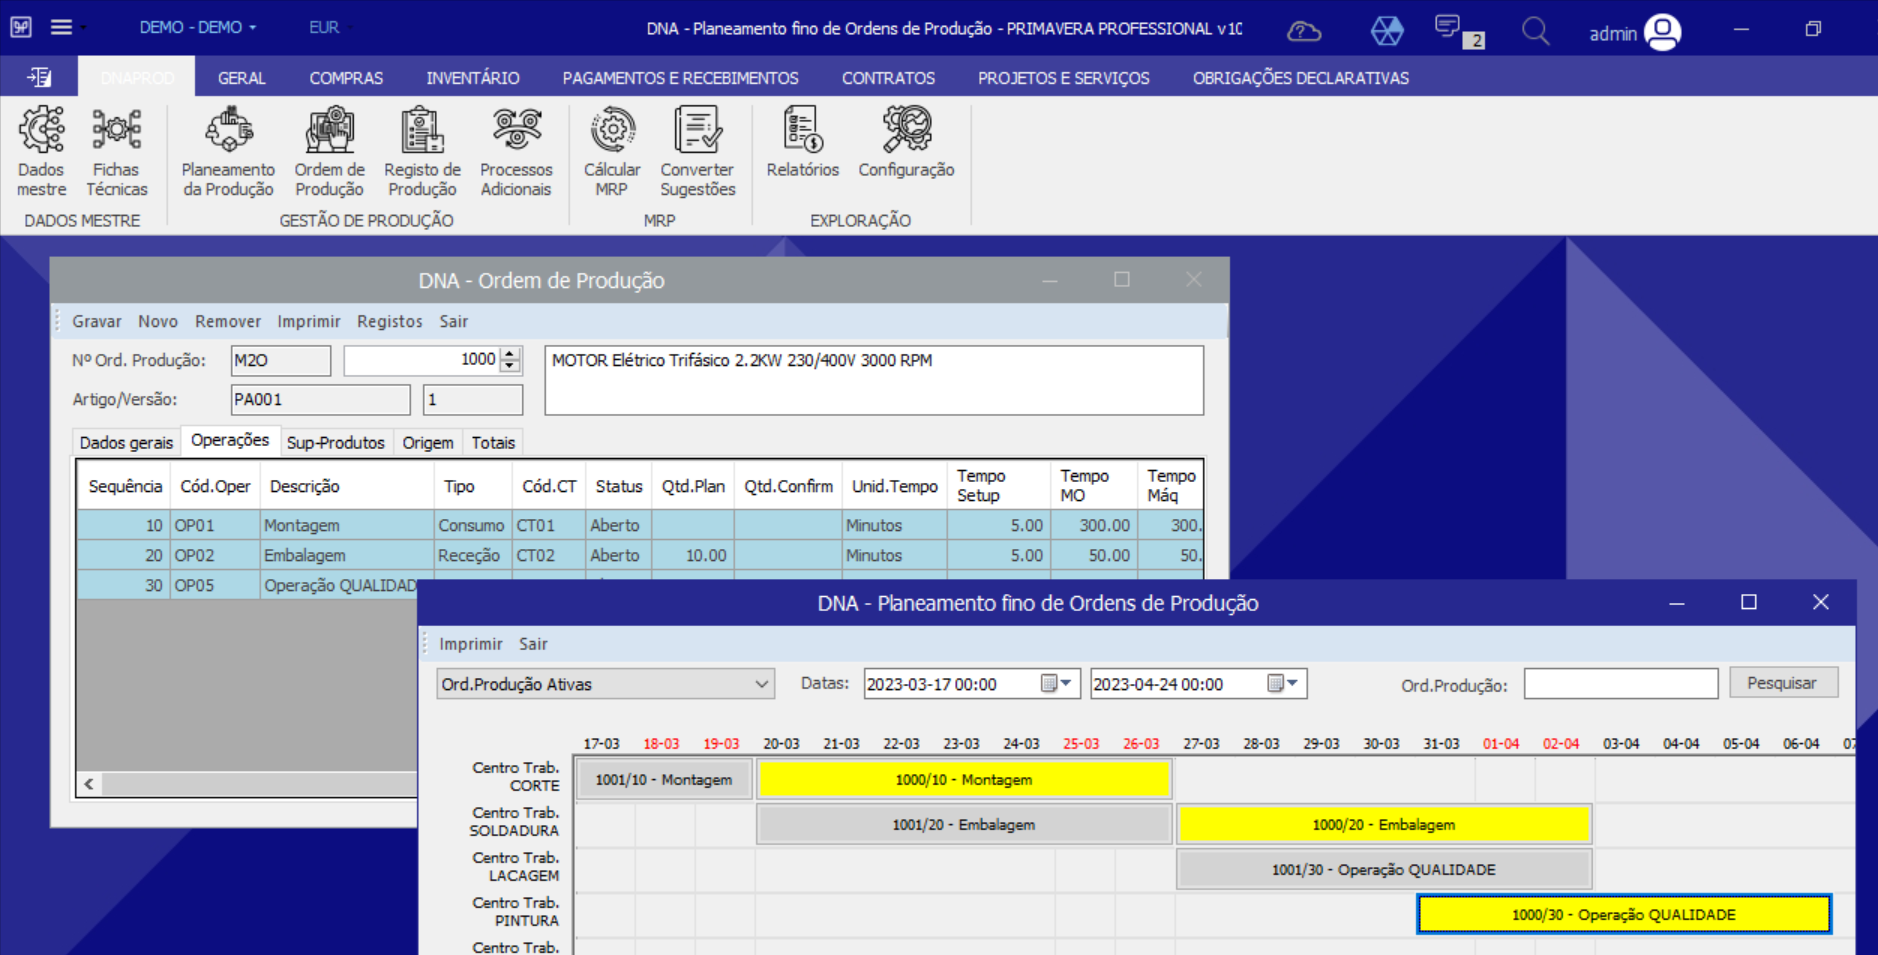This screenshot has width=1878, height=955.
Task: Open Registo de Produção icon
Action: pos(422,152)
